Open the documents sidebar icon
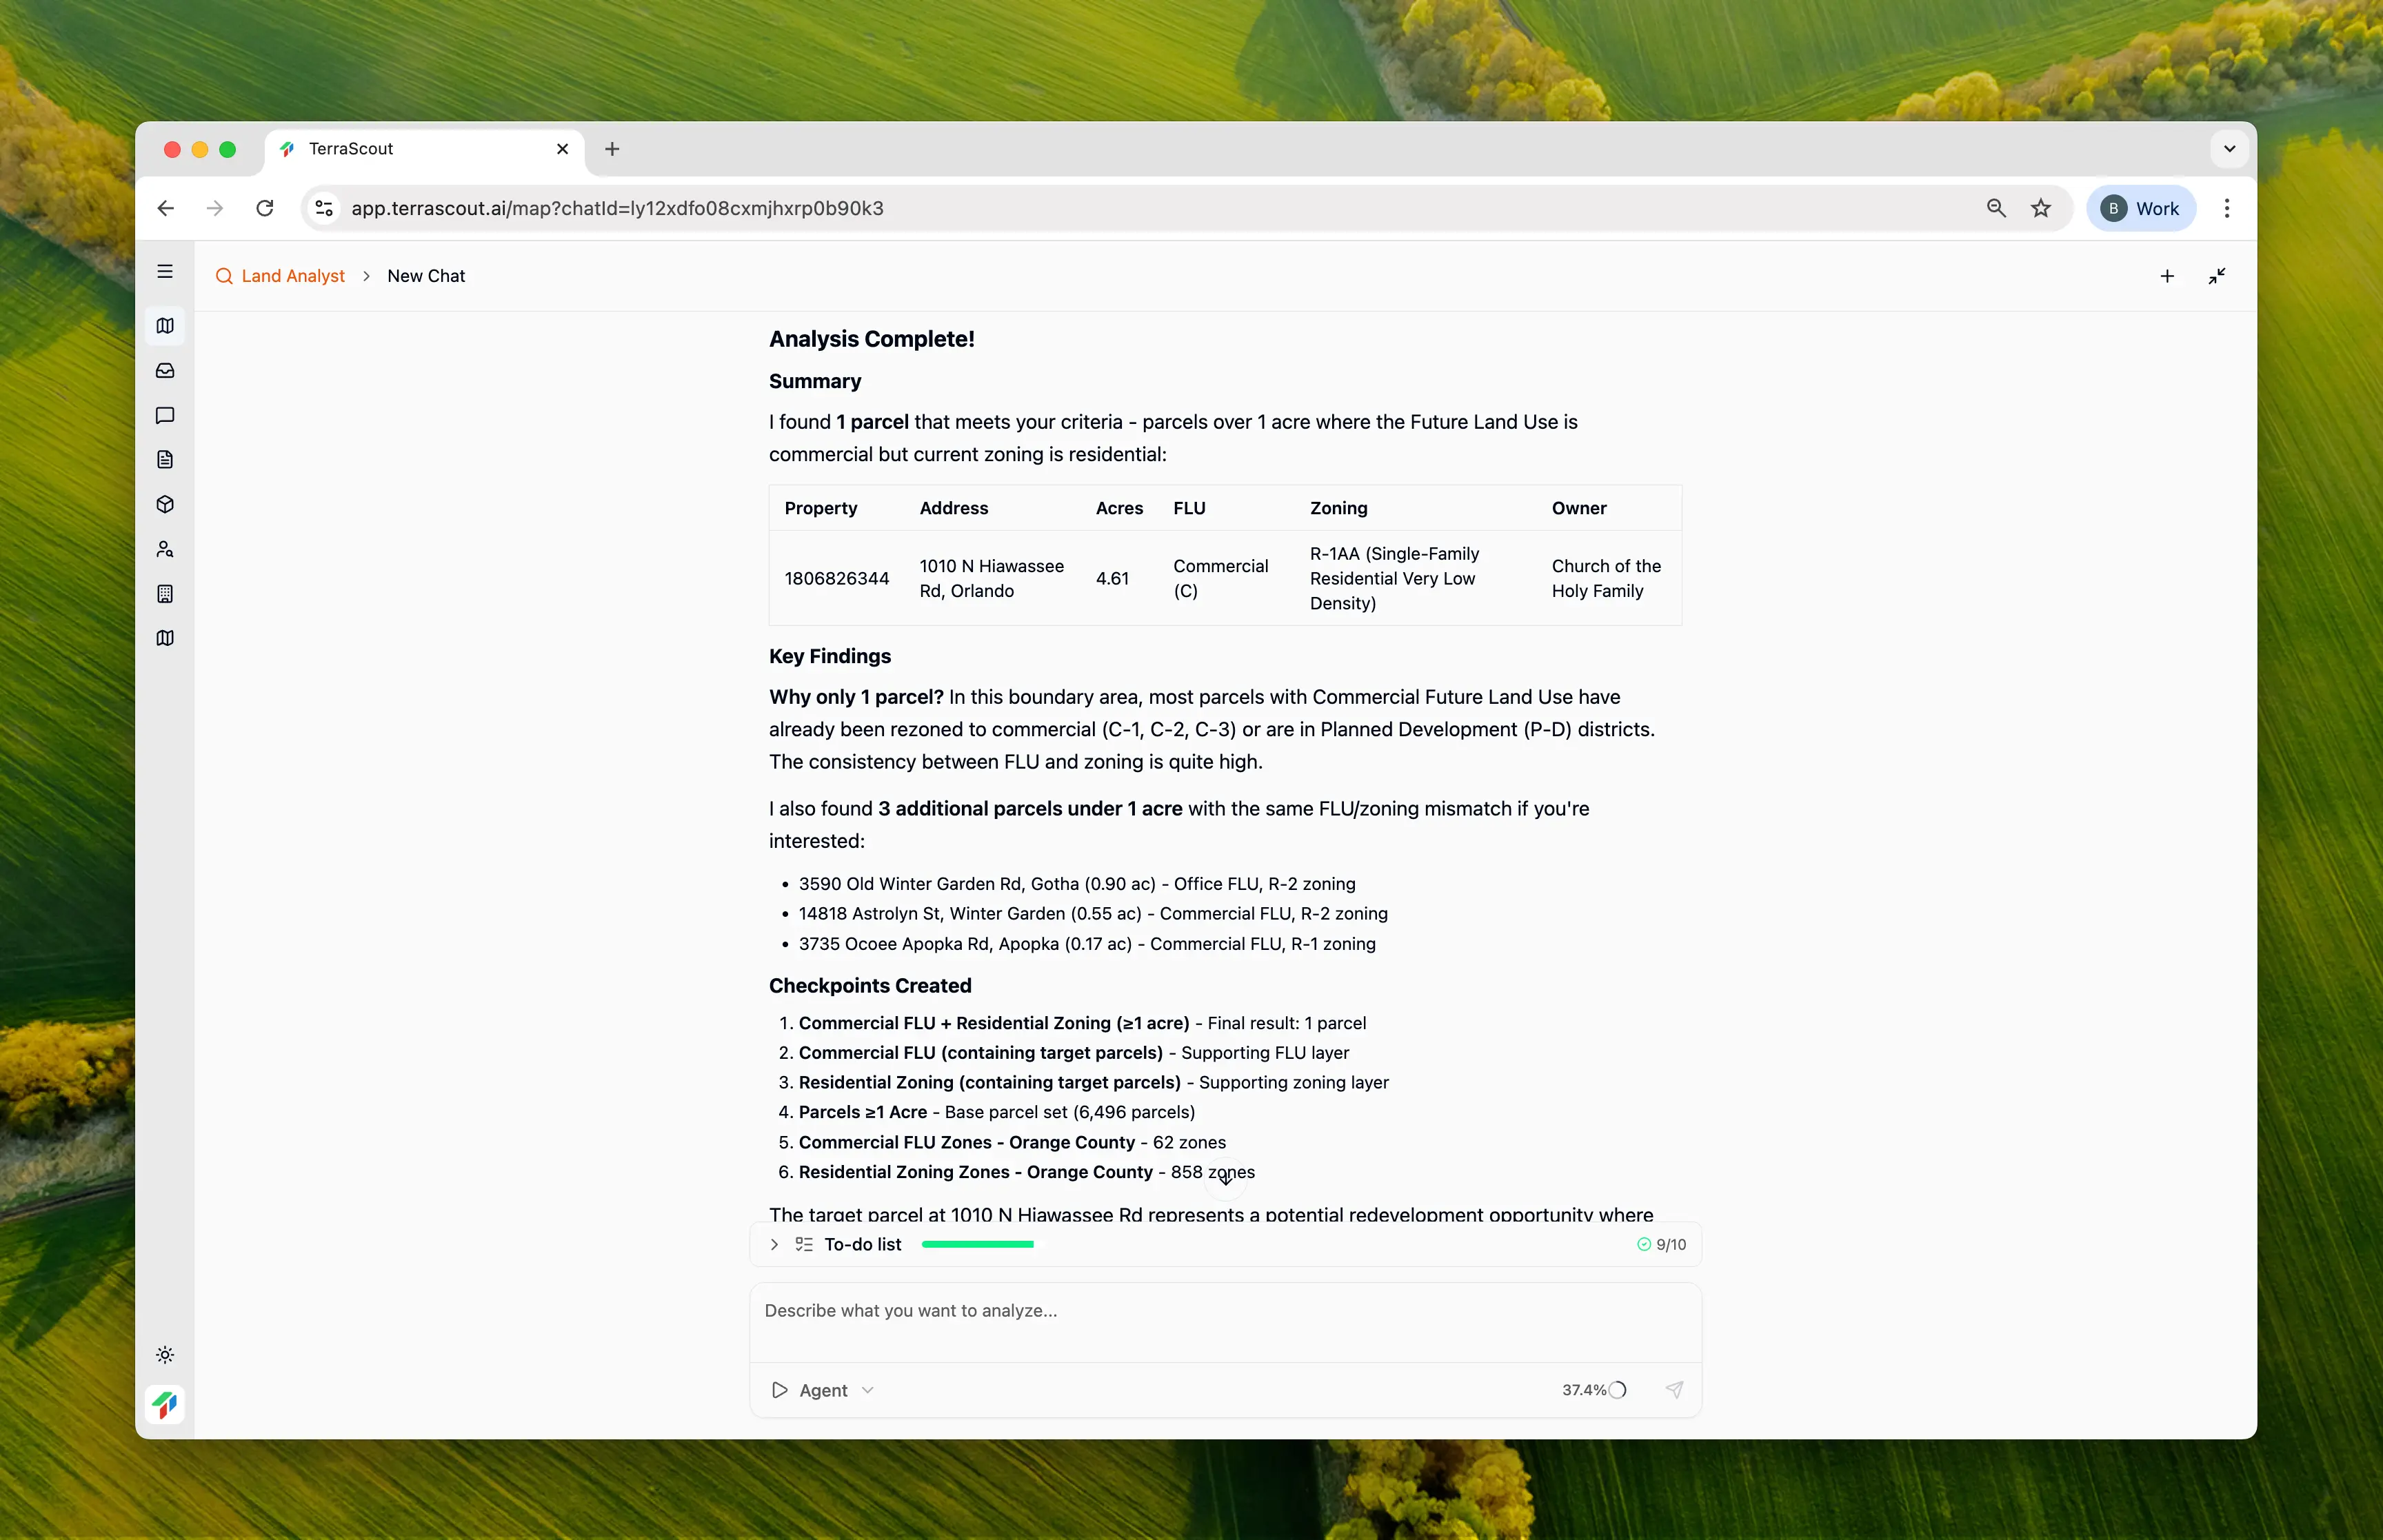The height and width of the screenshot is (1540, 2383). (x=165, y=460)
